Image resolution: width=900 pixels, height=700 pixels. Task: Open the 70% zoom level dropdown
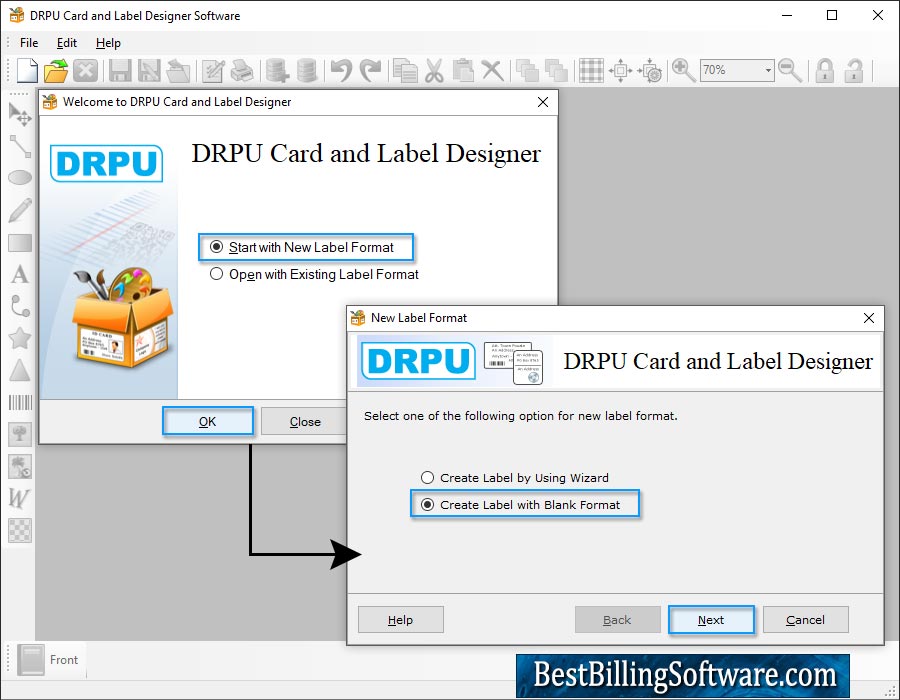click(769, 71)
